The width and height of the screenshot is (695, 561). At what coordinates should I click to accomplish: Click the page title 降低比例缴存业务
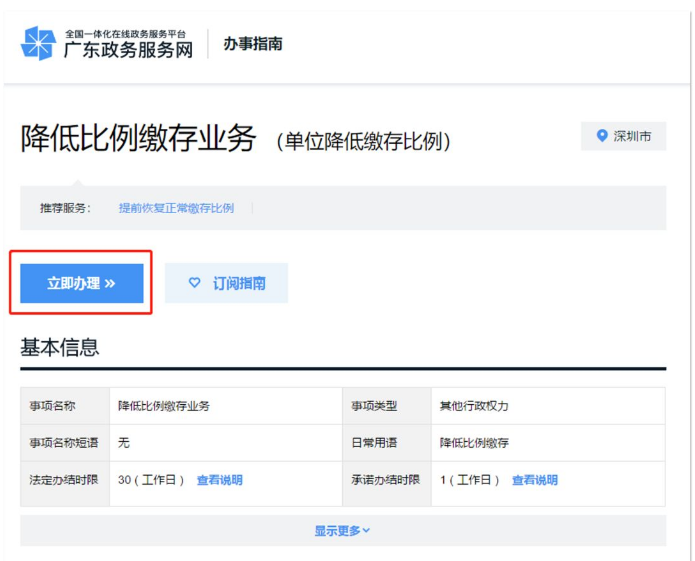138,139
